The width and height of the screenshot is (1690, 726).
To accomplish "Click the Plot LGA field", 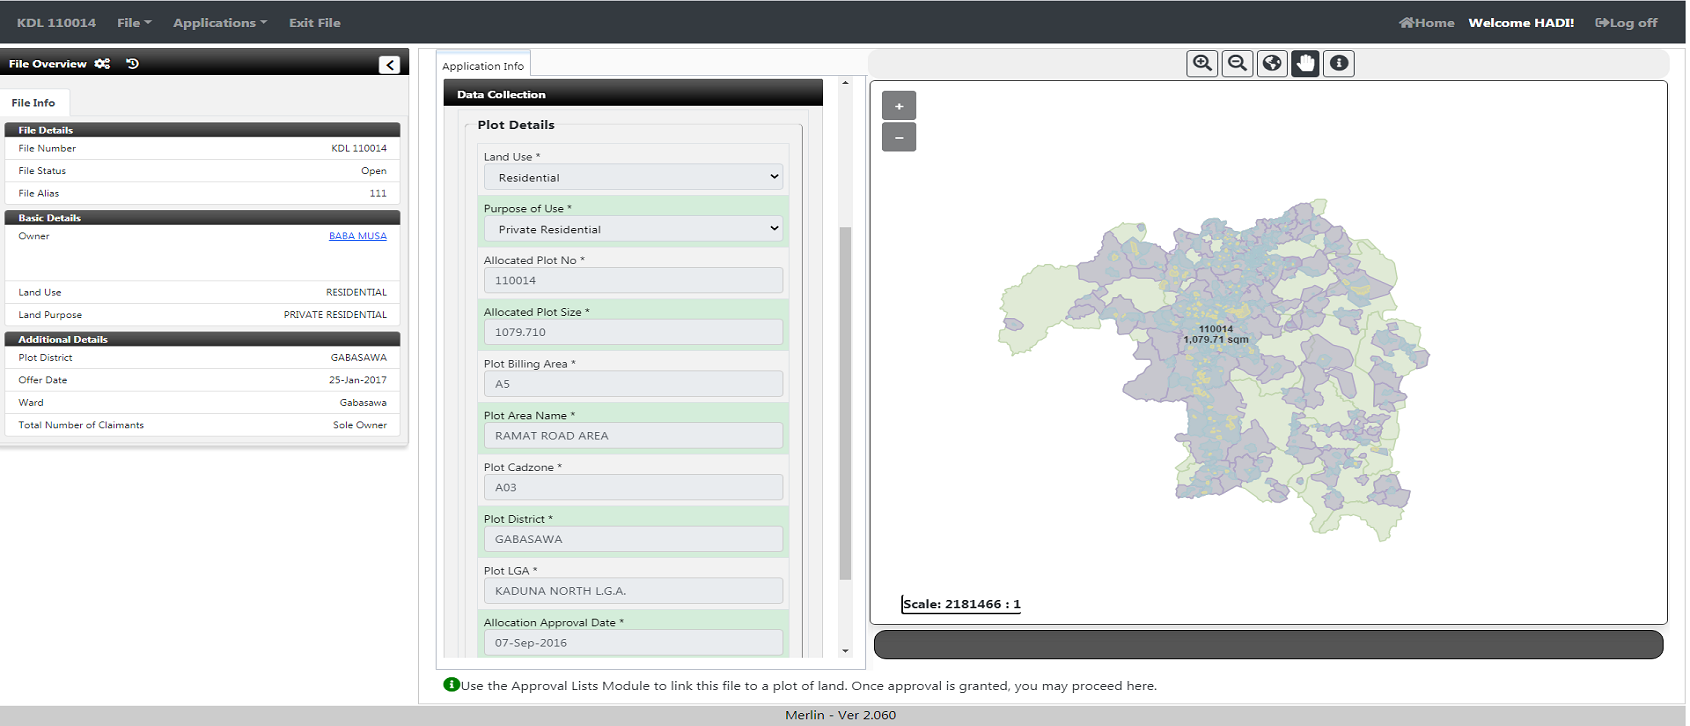I will click(633, 591).
